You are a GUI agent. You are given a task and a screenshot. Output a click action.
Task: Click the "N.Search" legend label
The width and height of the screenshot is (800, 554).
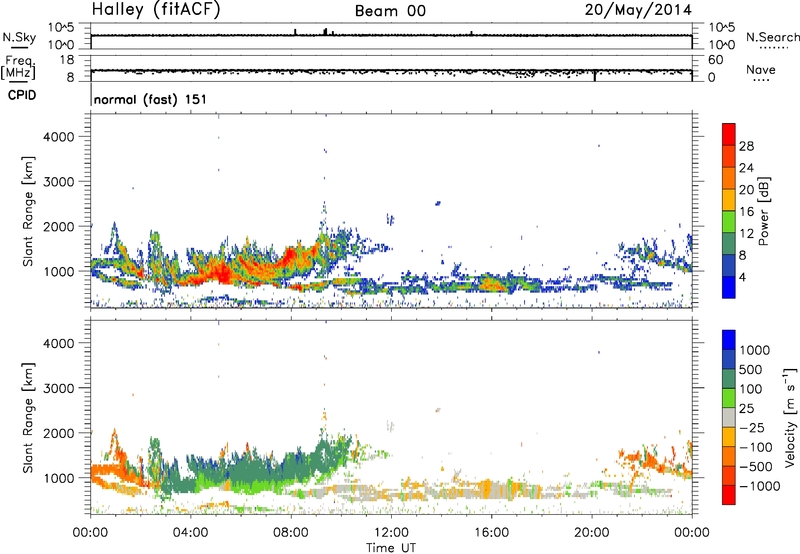pyautogui.click(x=772, y=37)
